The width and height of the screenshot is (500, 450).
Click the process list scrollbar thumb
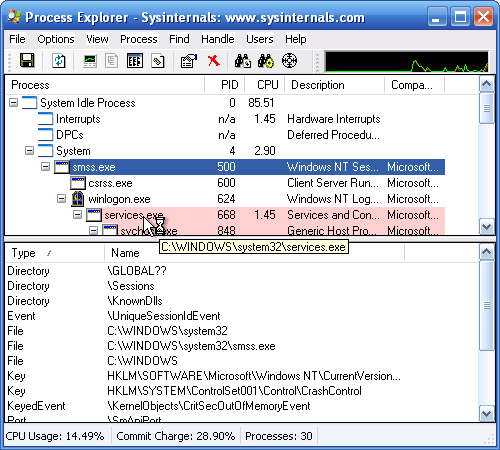click(x=487, y=108)
